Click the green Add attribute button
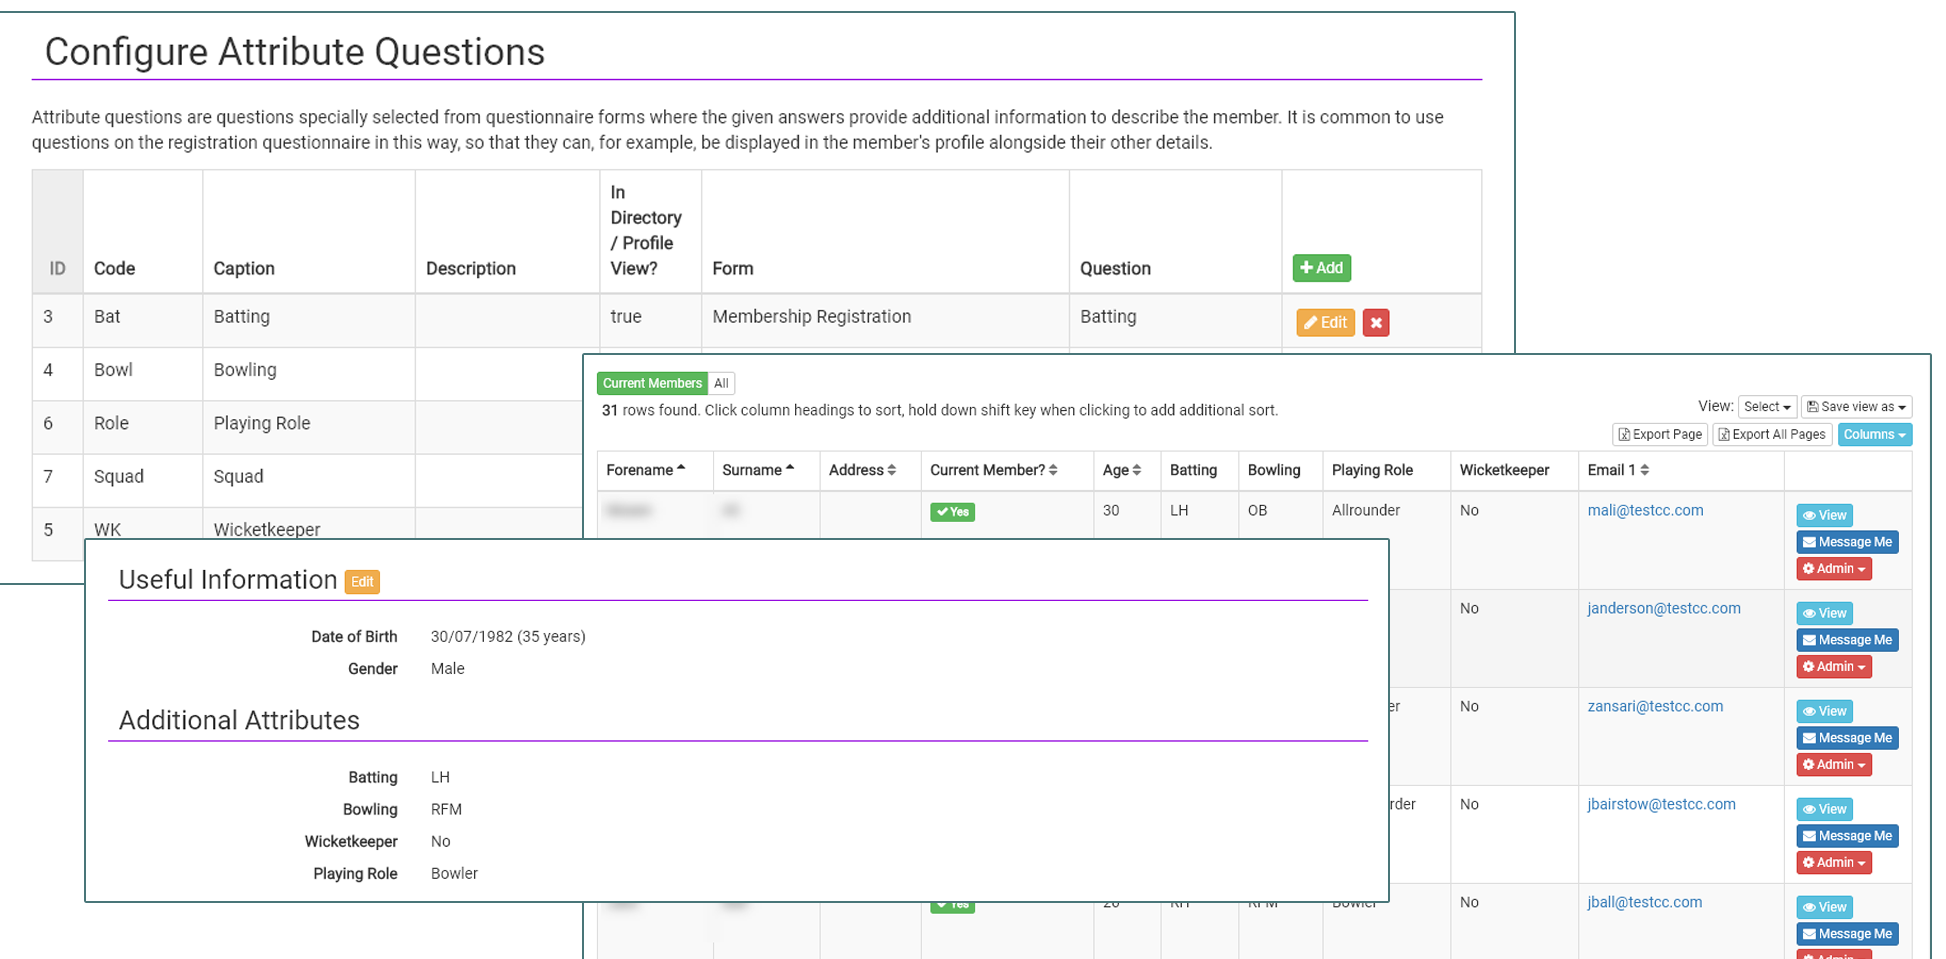Viewport: 1946px width, 959px height. (x=1321, y=268)
